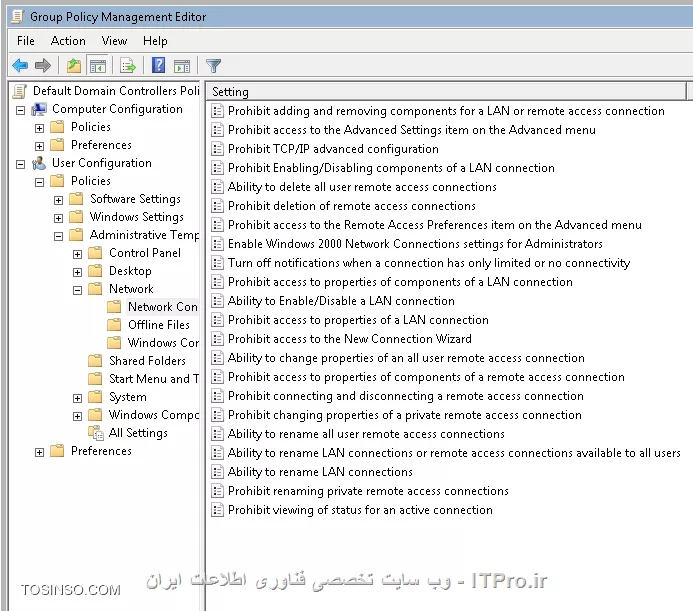The image size is (693, 611).
Task: Select Default Domain Controllers Policy root node
Action: (116, 91)
